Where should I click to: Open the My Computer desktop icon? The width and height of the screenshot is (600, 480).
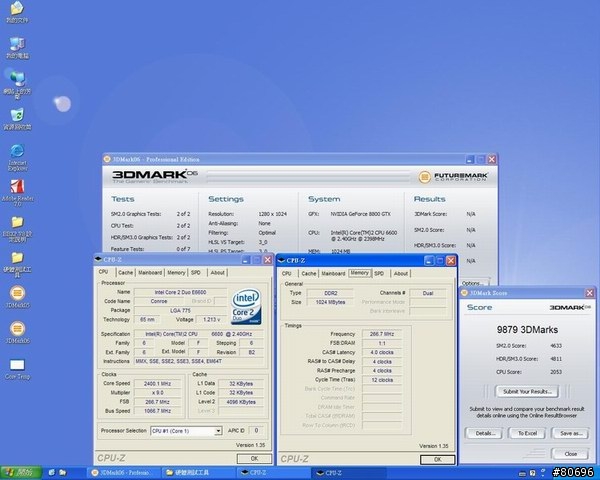tap(17, 48)
